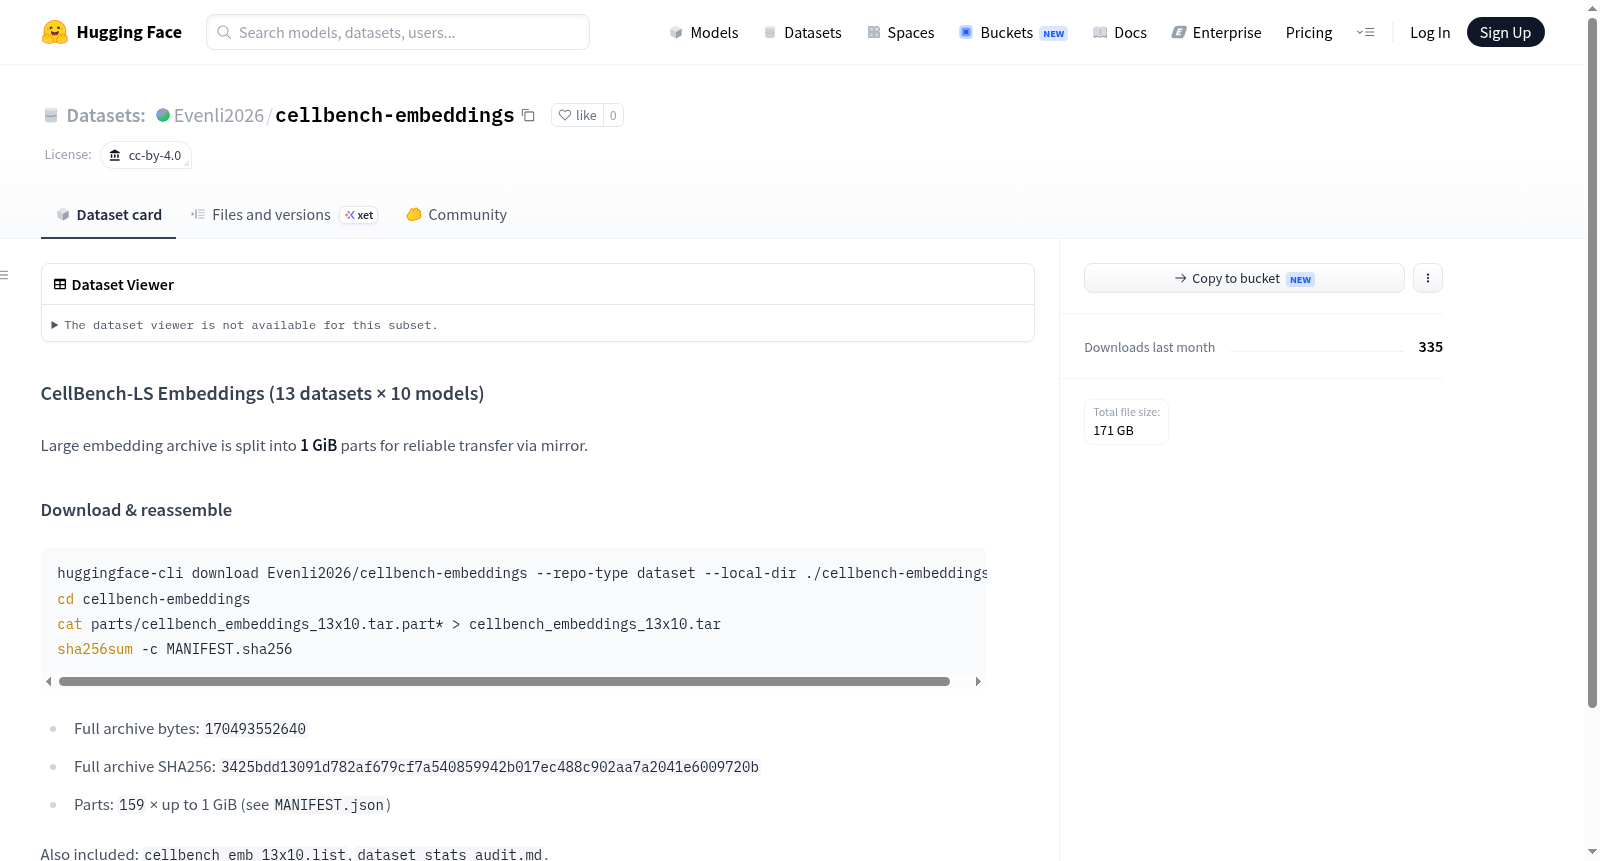Click the Download & reassemble heading
1600x861 pixels.
[136, 510]
